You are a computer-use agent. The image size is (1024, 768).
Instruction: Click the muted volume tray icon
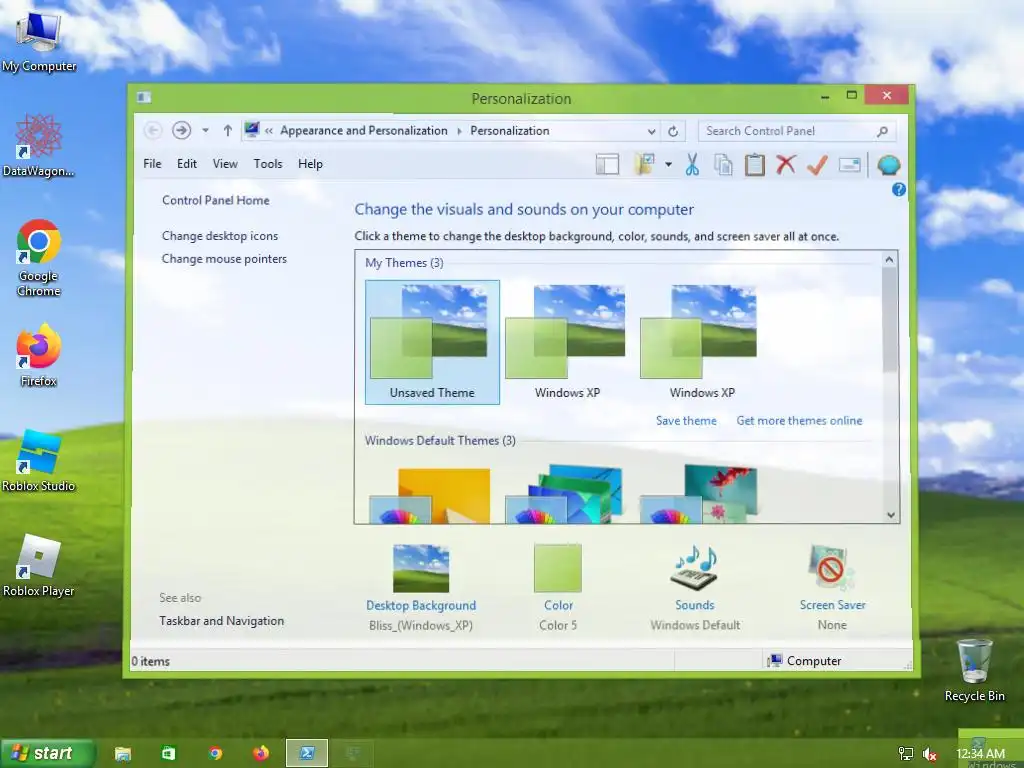(929, 754)
